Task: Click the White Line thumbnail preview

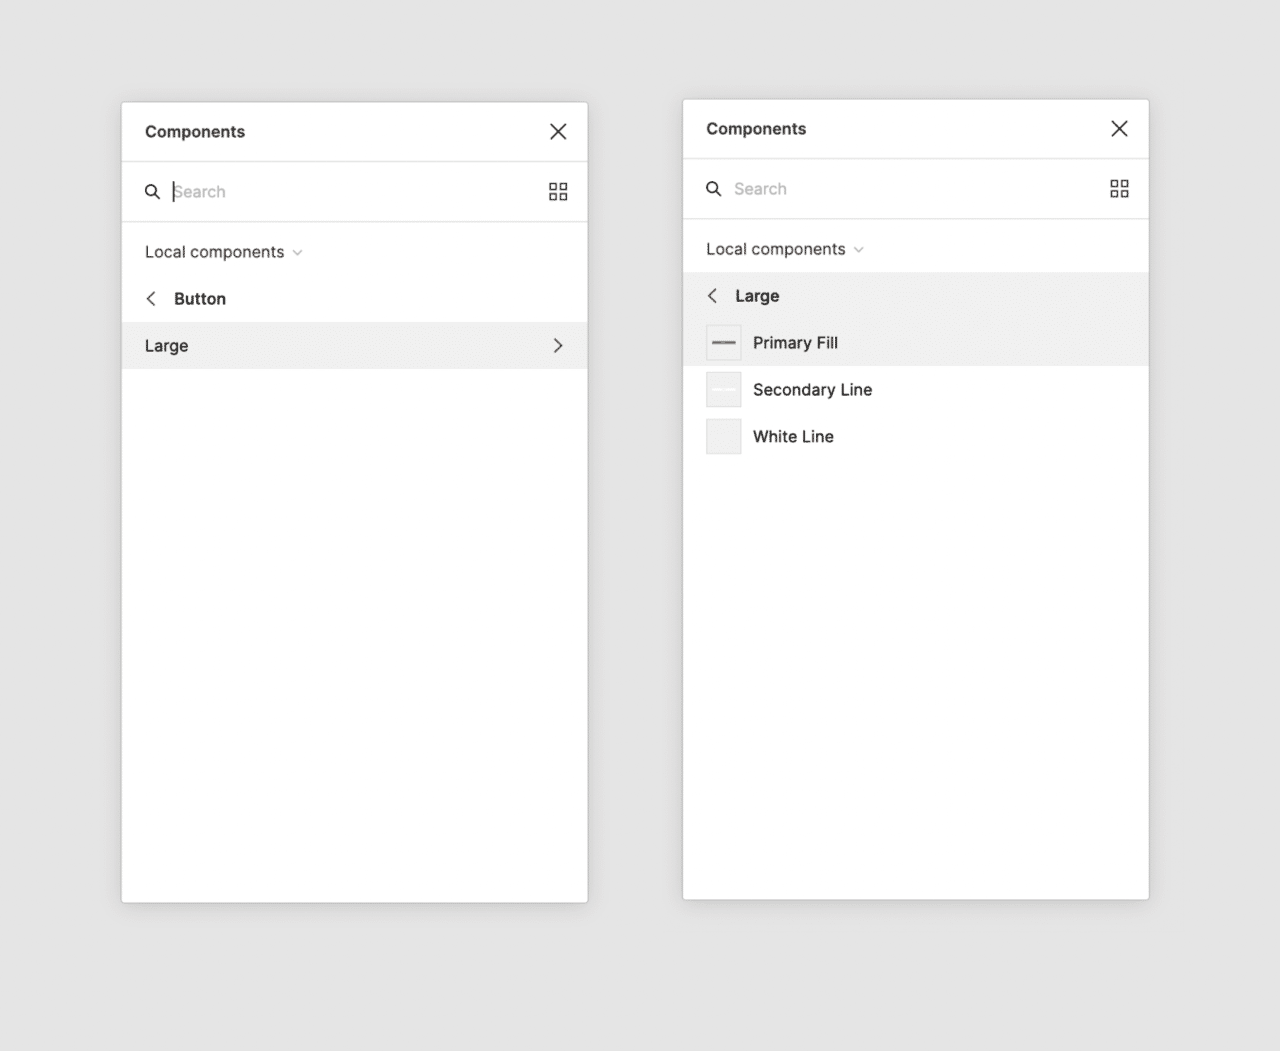Action: point(723,437)
